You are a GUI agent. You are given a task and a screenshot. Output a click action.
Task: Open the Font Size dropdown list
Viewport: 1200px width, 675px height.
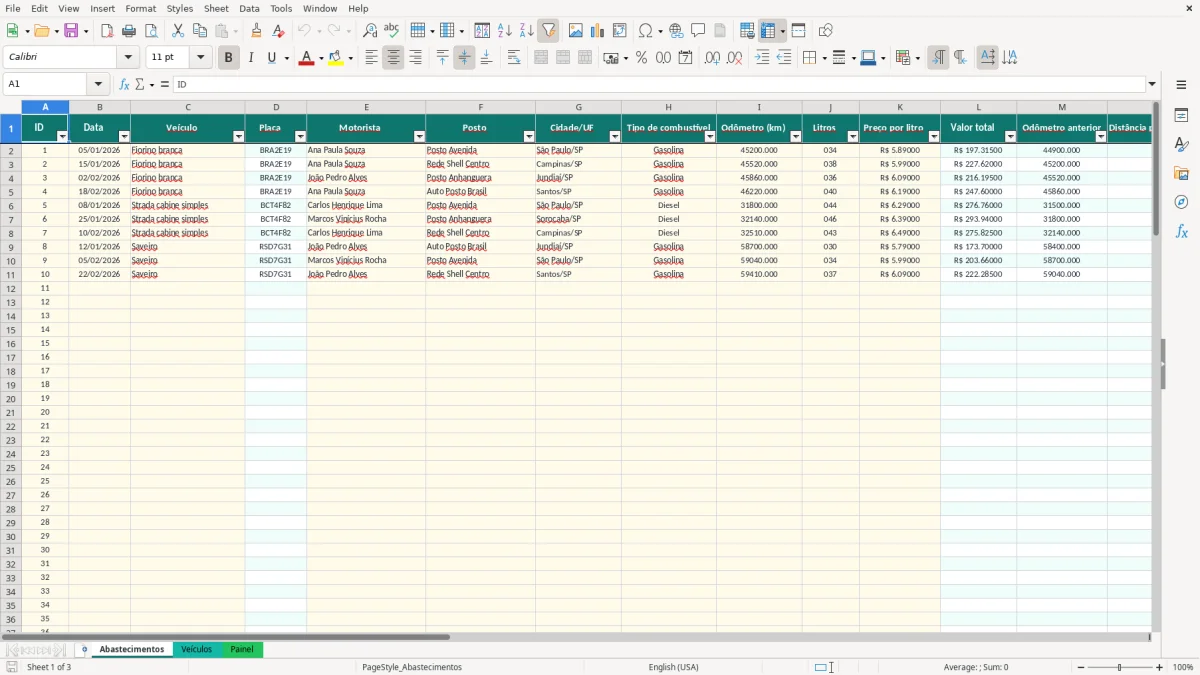201,58
